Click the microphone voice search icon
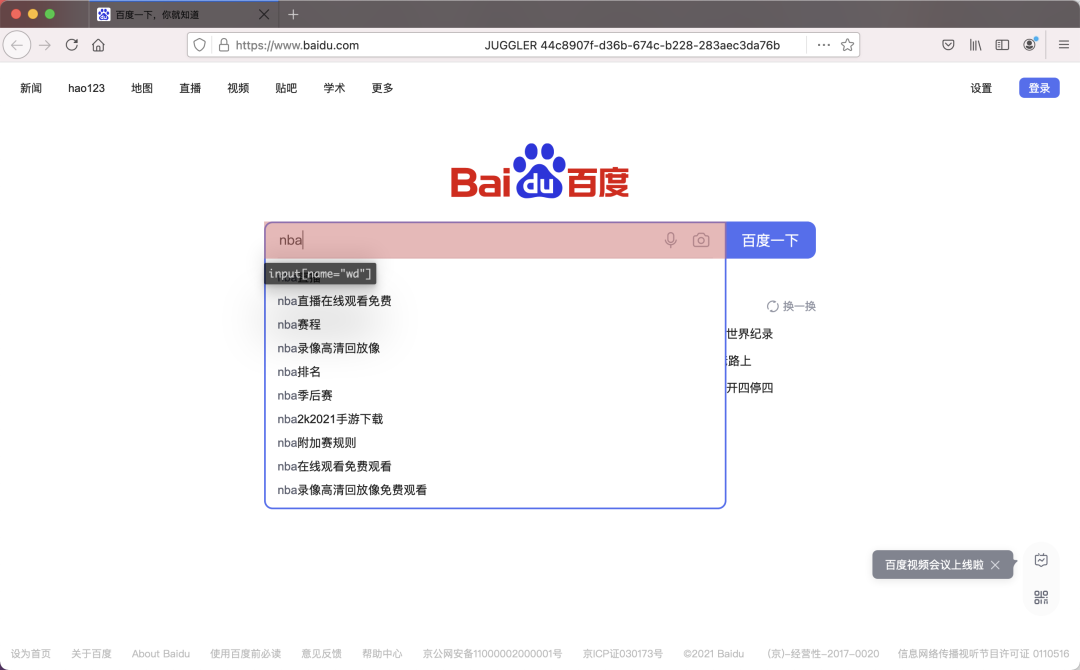1080x670 pixels. point(670,240)
